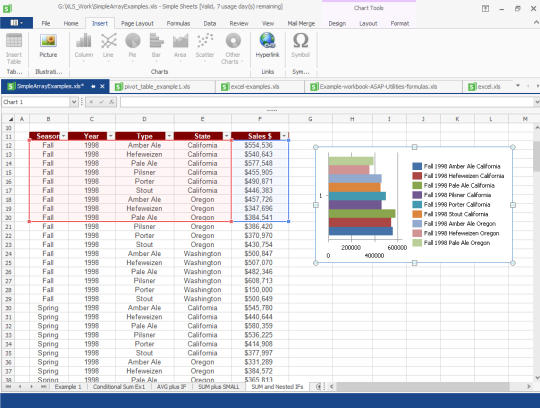
Task: Switch to pivot_table_example1.xls document tab
Action: click(x=157, y=87)
